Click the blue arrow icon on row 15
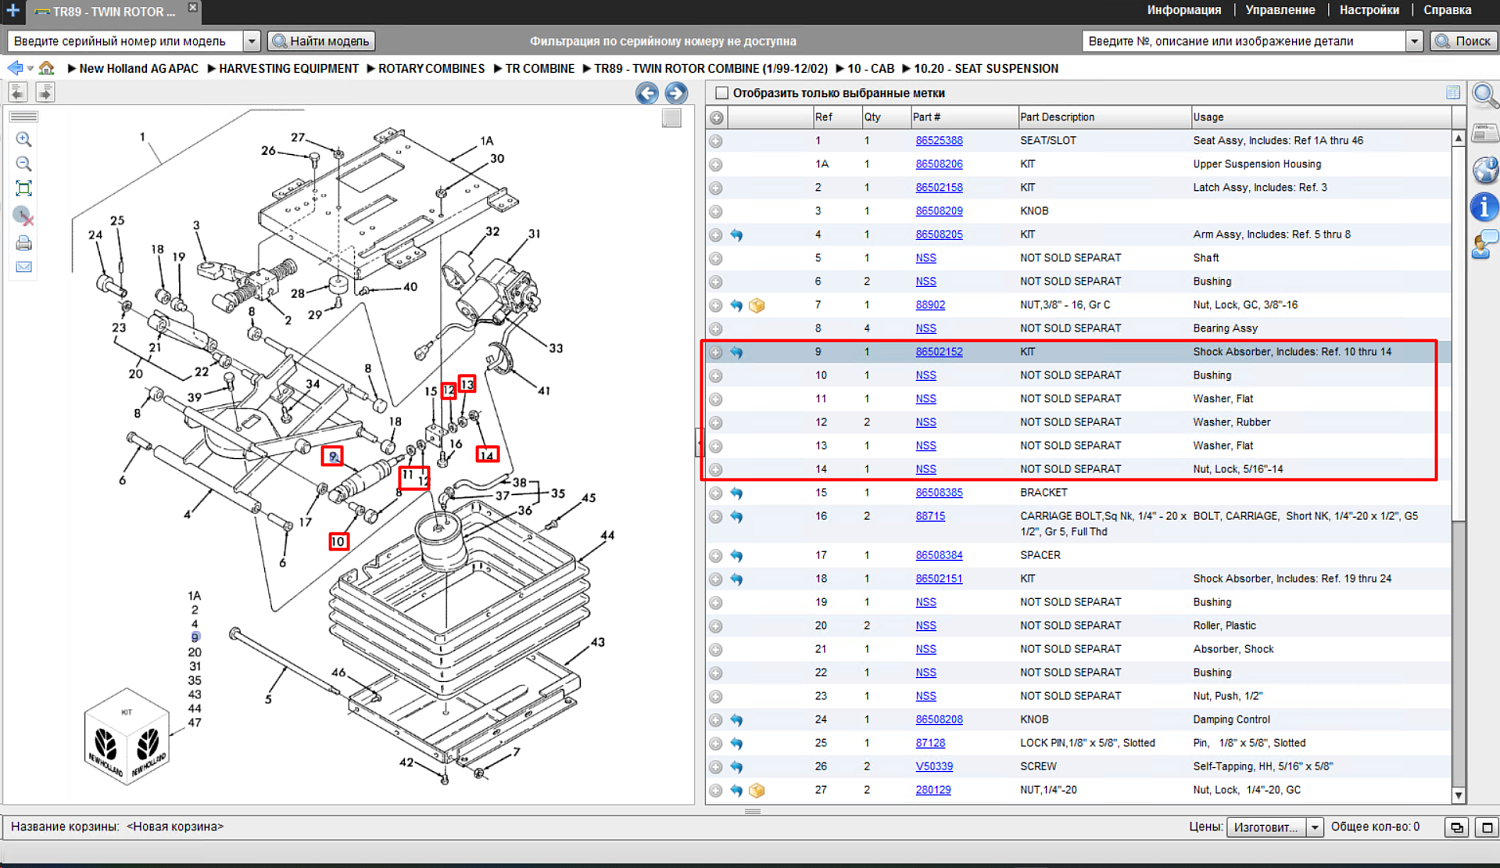1500x868 pixels. pyautogui.click(x=737, y=493)
